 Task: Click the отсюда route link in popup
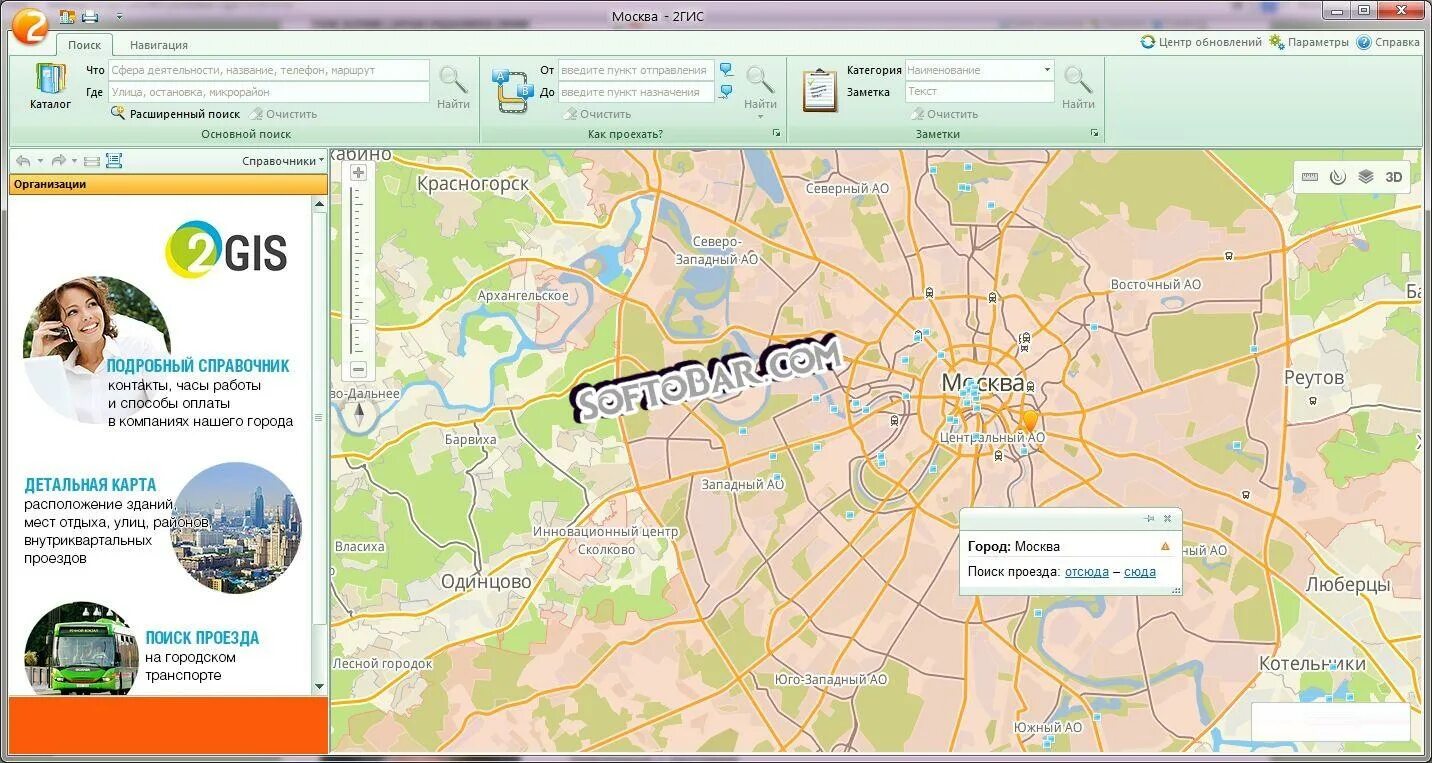(1087, 572)
